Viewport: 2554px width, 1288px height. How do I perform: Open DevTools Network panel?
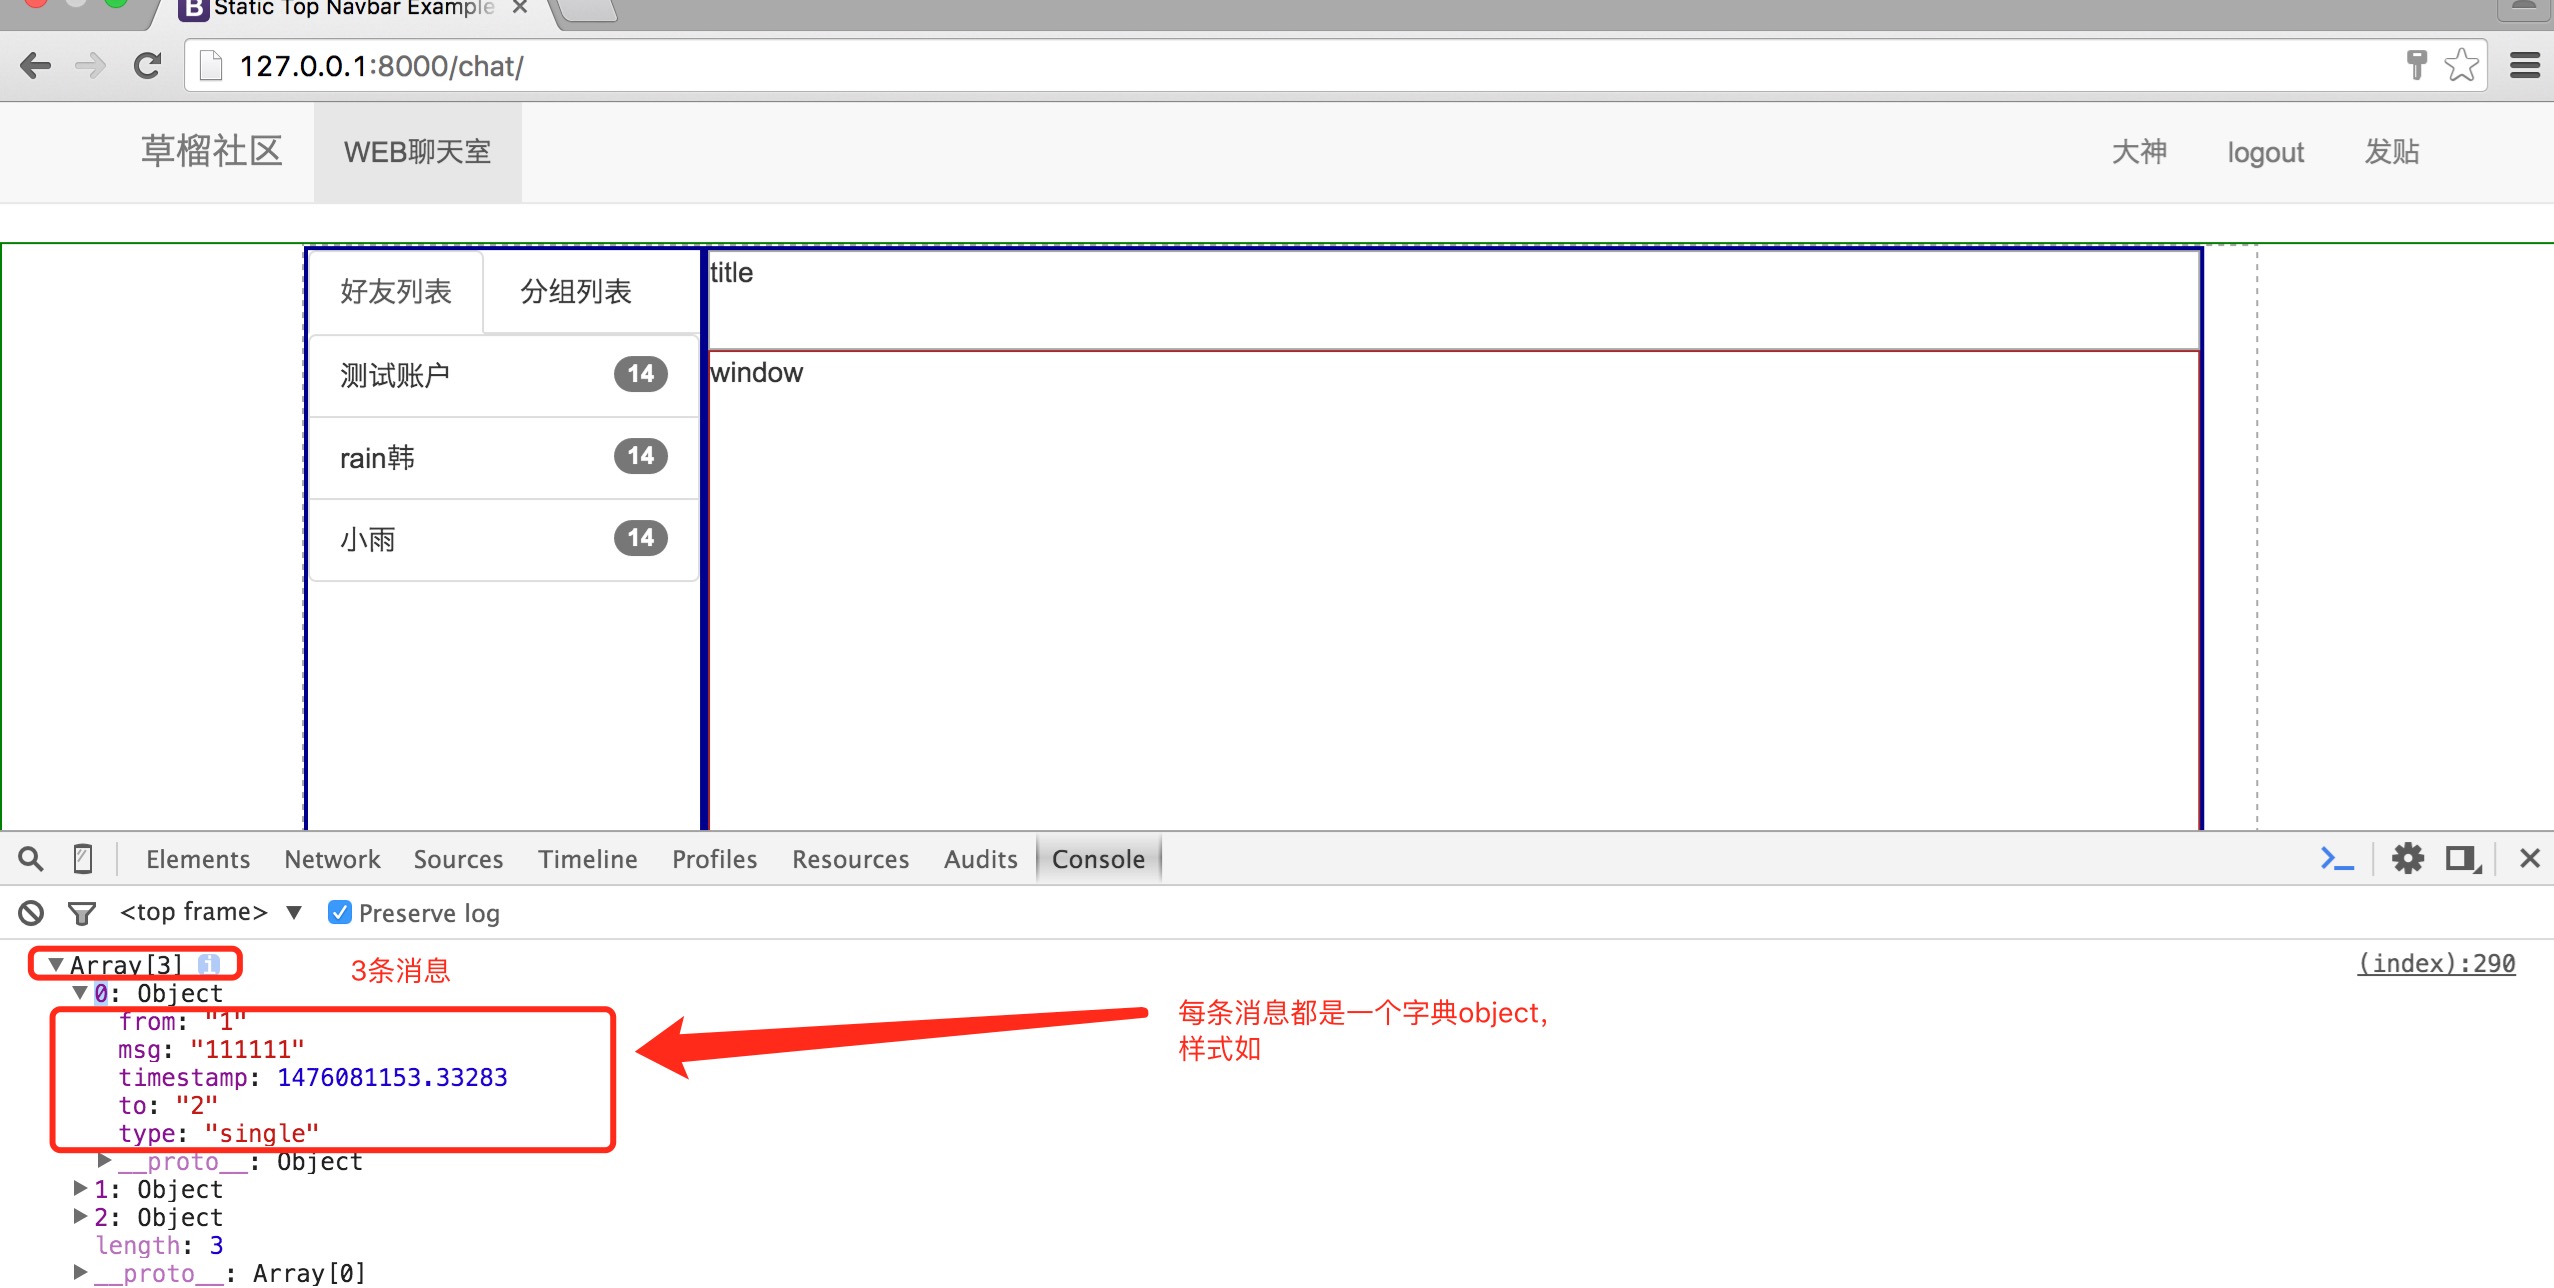point(332,859)
